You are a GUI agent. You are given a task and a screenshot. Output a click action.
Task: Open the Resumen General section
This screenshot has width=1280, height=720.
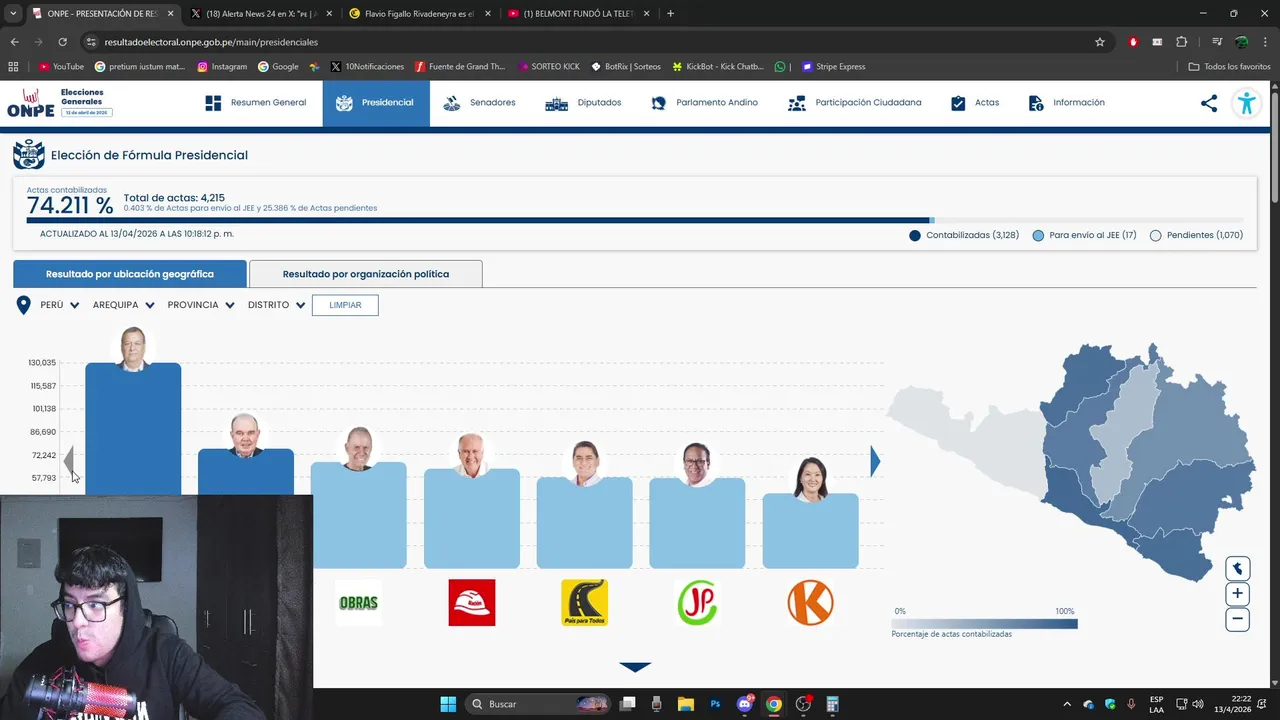(x=256, y=103)
